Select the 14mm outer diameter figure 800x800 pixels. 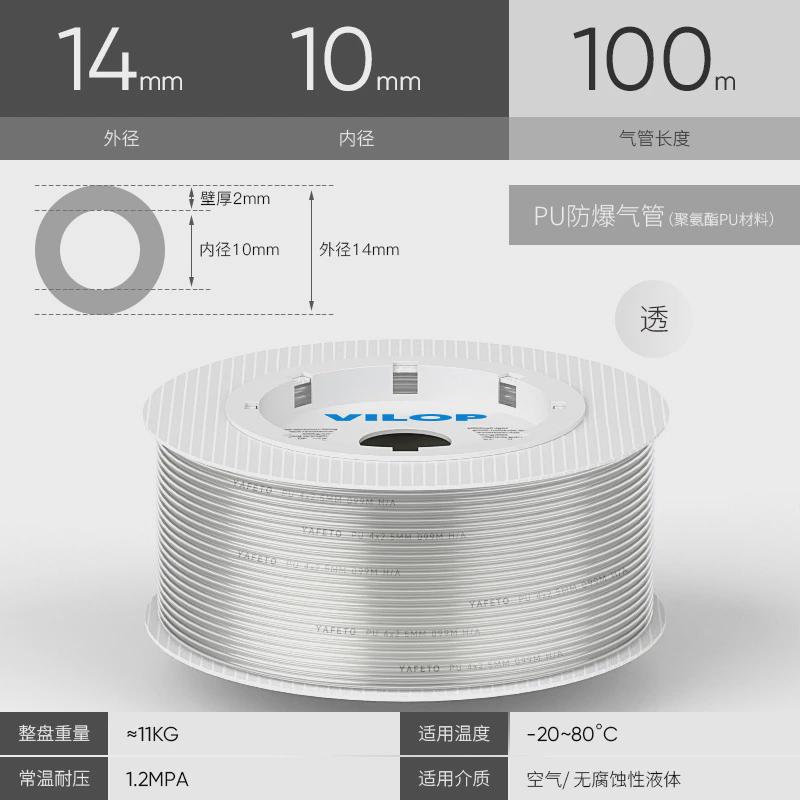[x=120, y=60]
